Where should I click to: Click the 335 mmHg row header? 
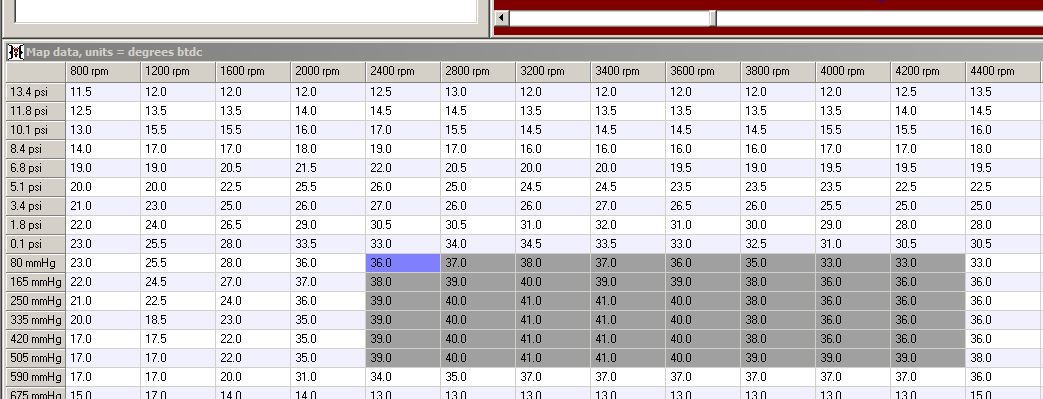(36, 320)
